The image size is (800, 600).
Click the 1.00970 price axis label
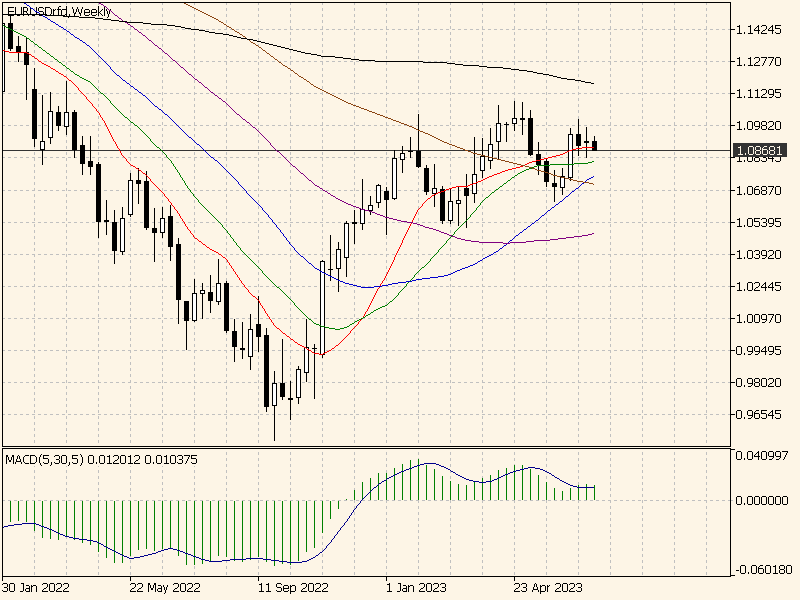759,318
